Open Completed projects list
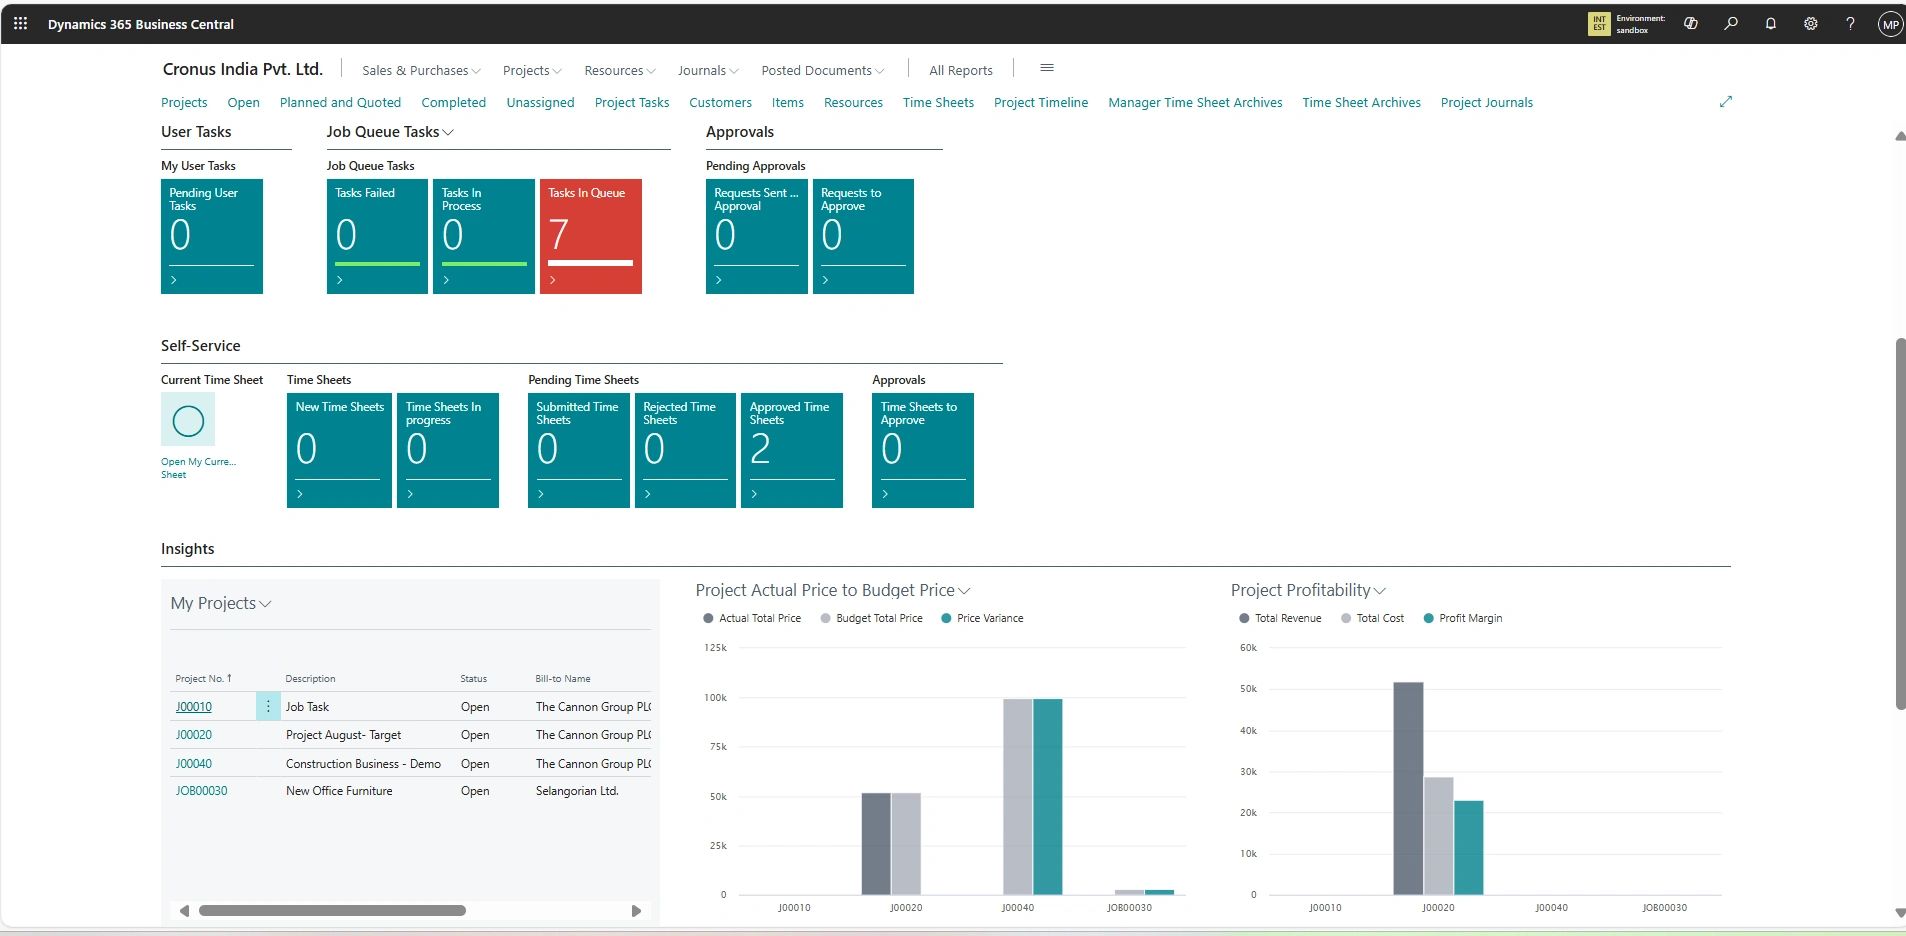 pyautogui.click(x=453, y=102)
